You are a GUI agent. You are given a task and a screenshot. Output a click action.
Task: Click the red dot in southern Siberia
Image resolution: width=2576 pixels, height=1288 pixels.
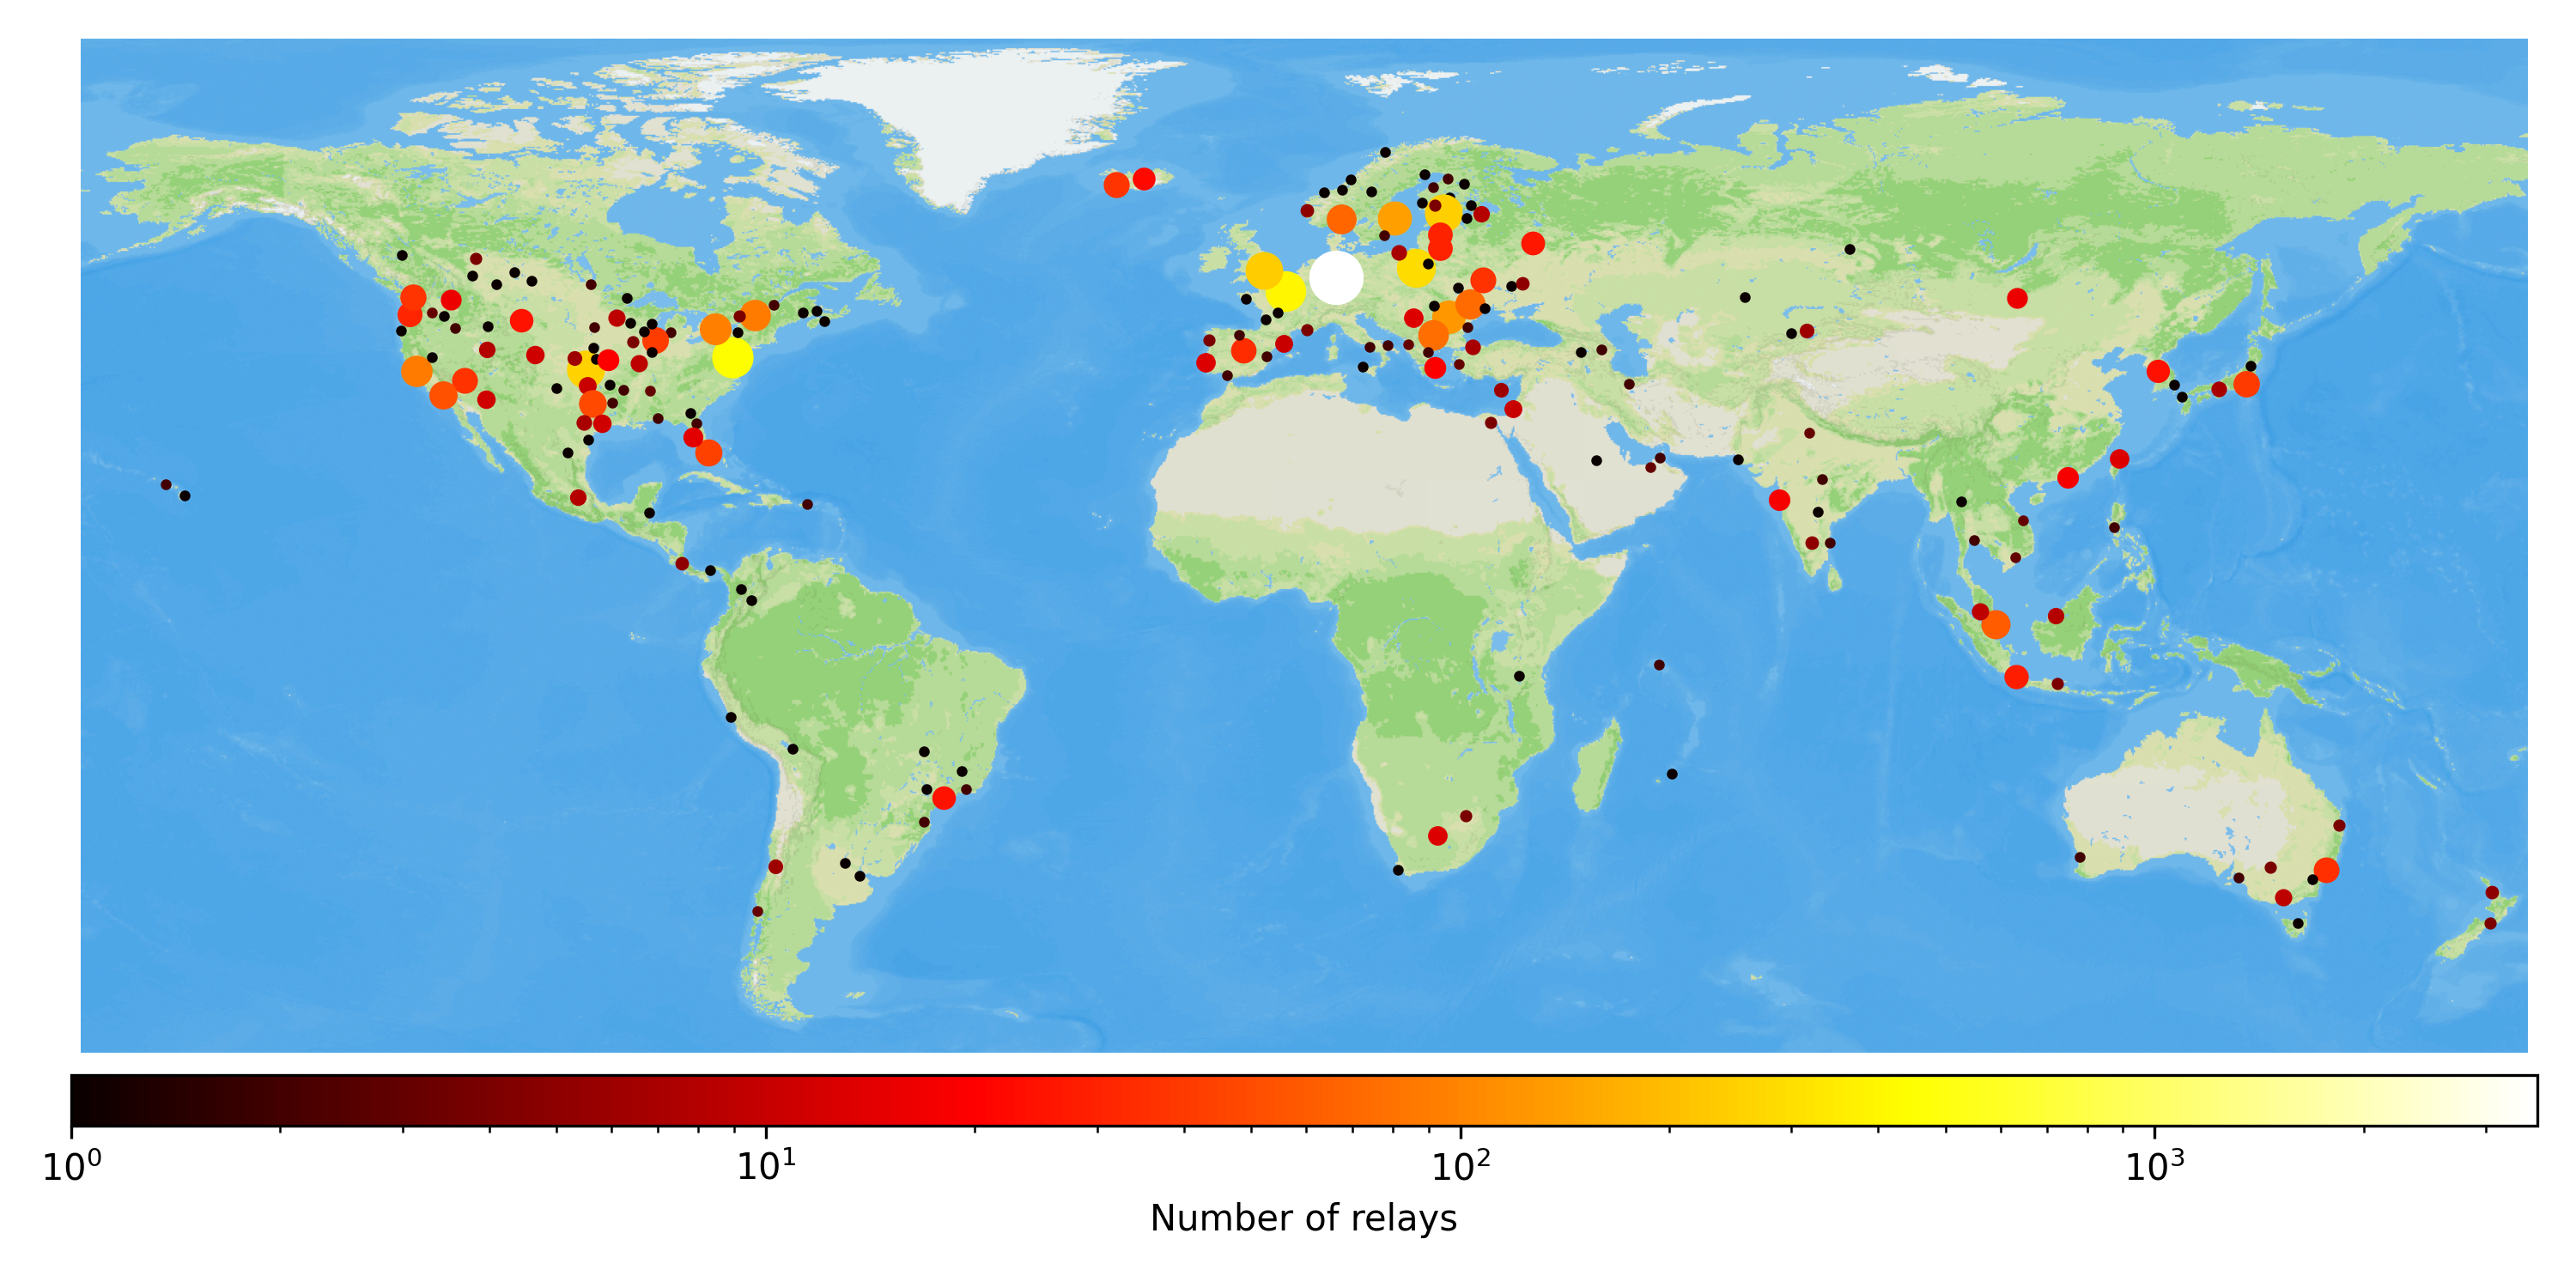point(2017,298)
